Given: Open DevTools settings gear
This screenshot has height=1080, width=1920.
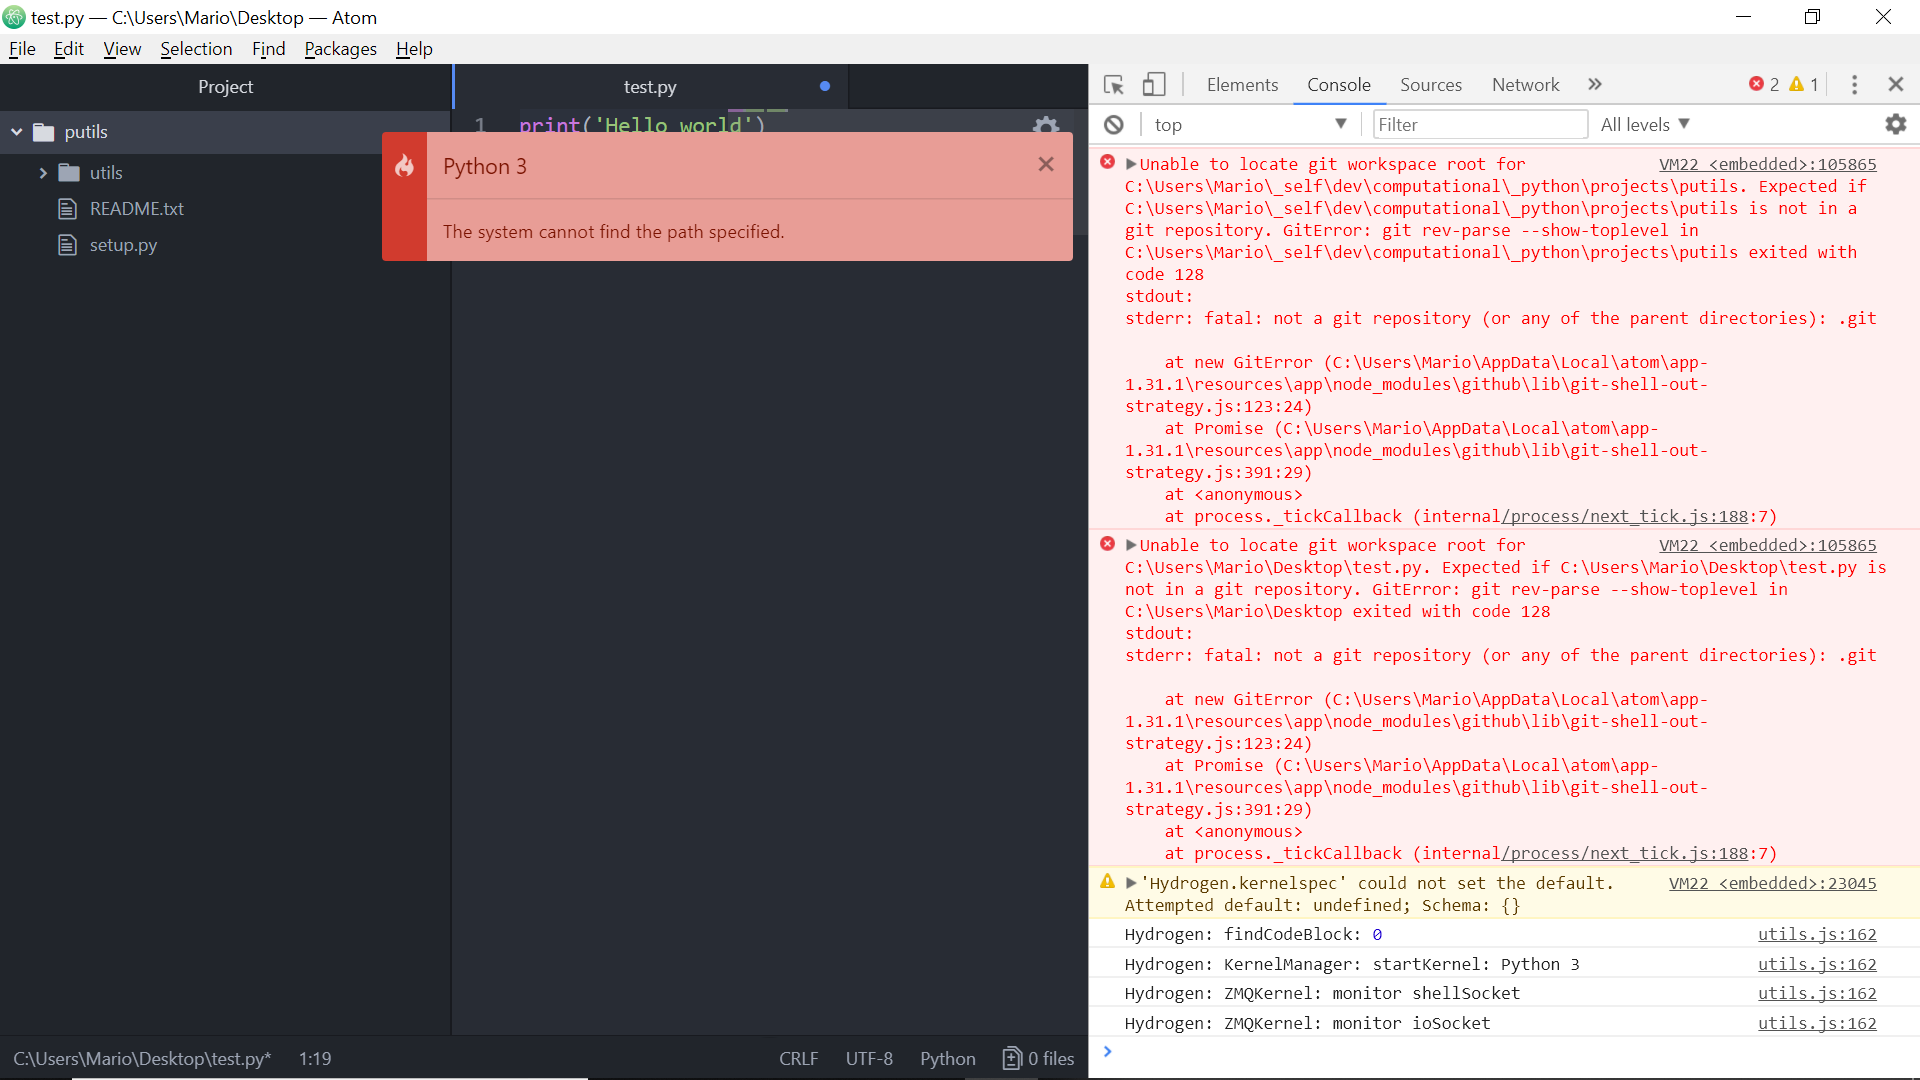Looking at the screenshot, I should tap(1896, 124).
